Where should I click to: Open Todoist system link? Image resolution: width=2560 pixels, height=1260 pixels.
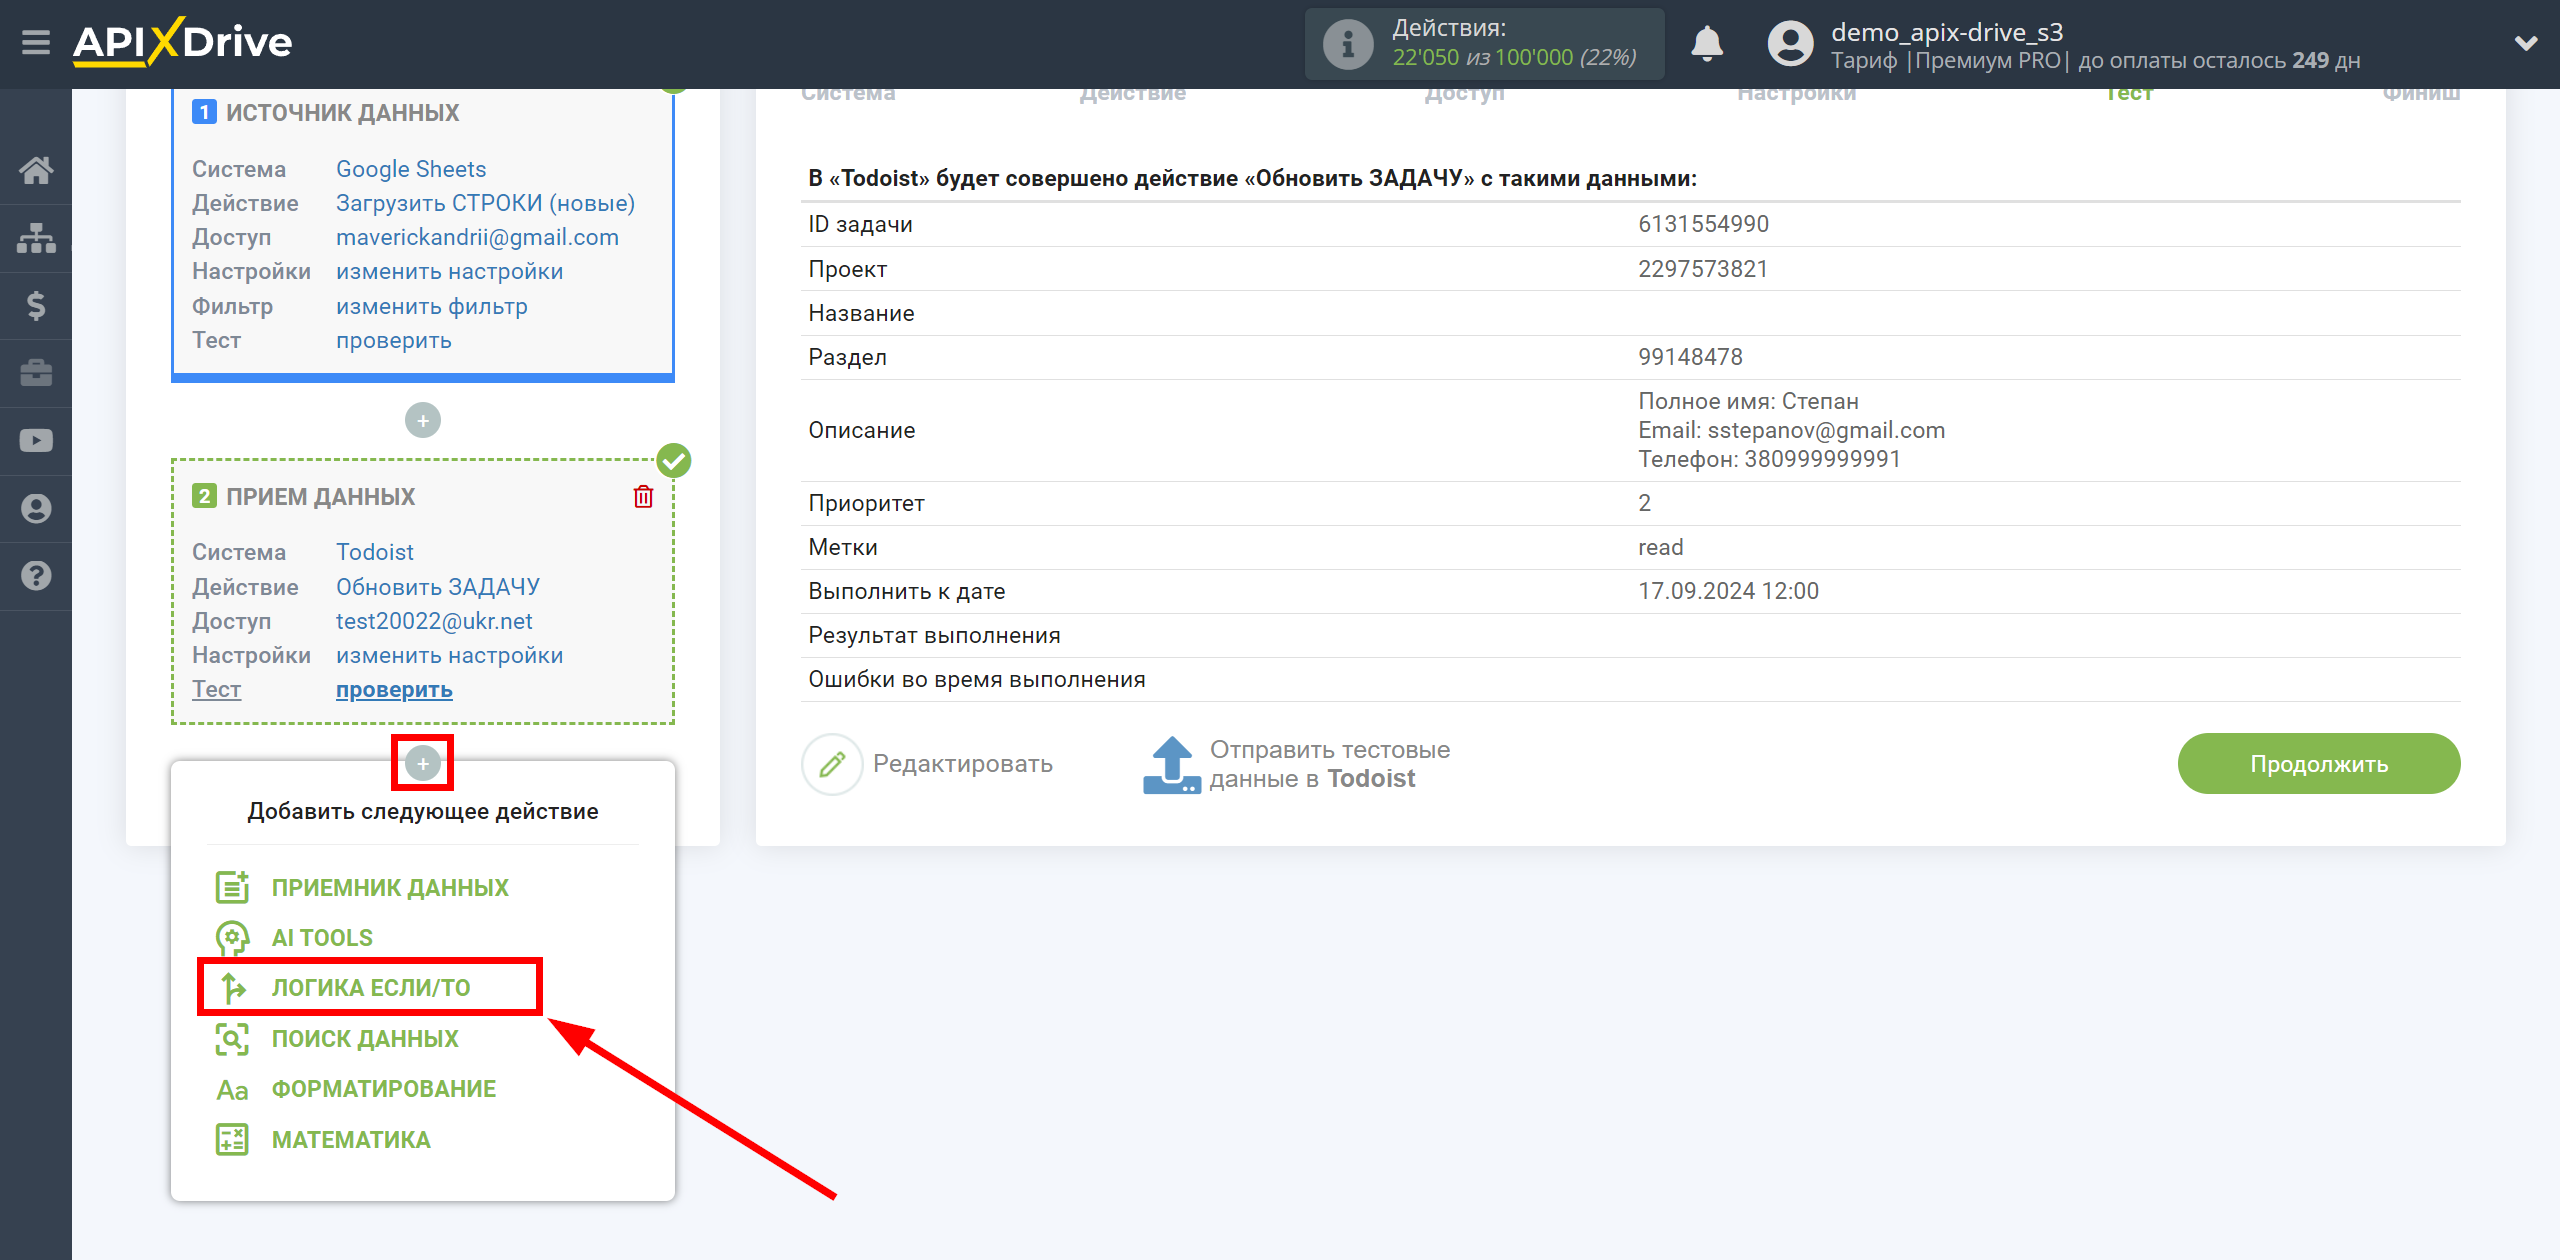tap(374, 552)
